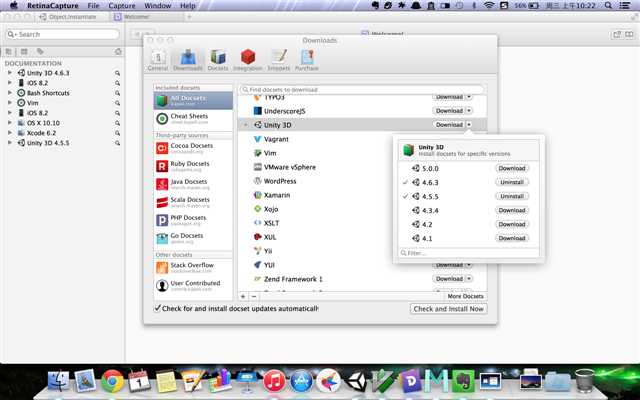Search inside Xcode 6.2 docset icon
This screenshot has width=640, height=400.
point(117,133)
